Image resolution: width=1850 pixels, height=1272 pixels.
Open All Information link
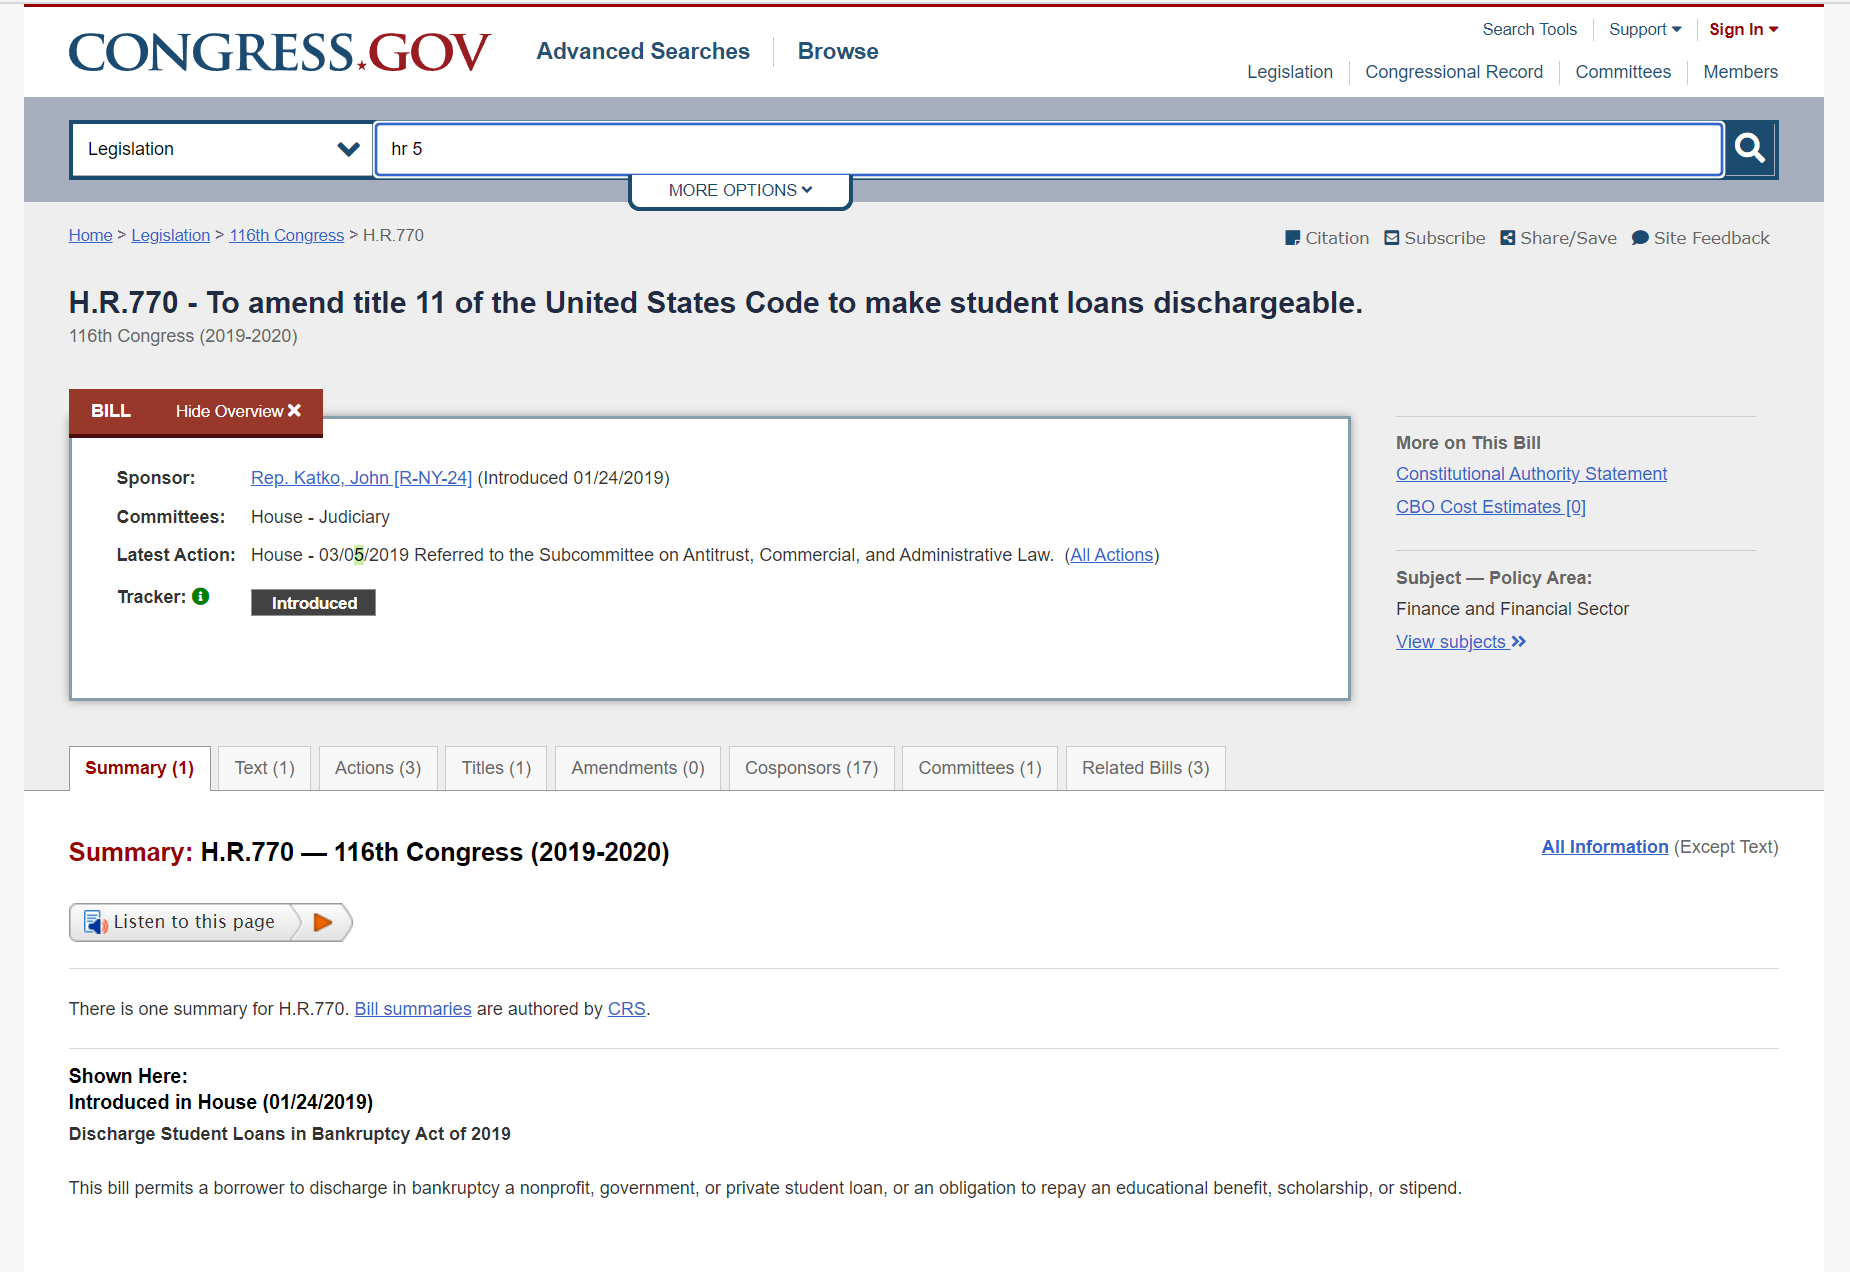[1605, 847]
